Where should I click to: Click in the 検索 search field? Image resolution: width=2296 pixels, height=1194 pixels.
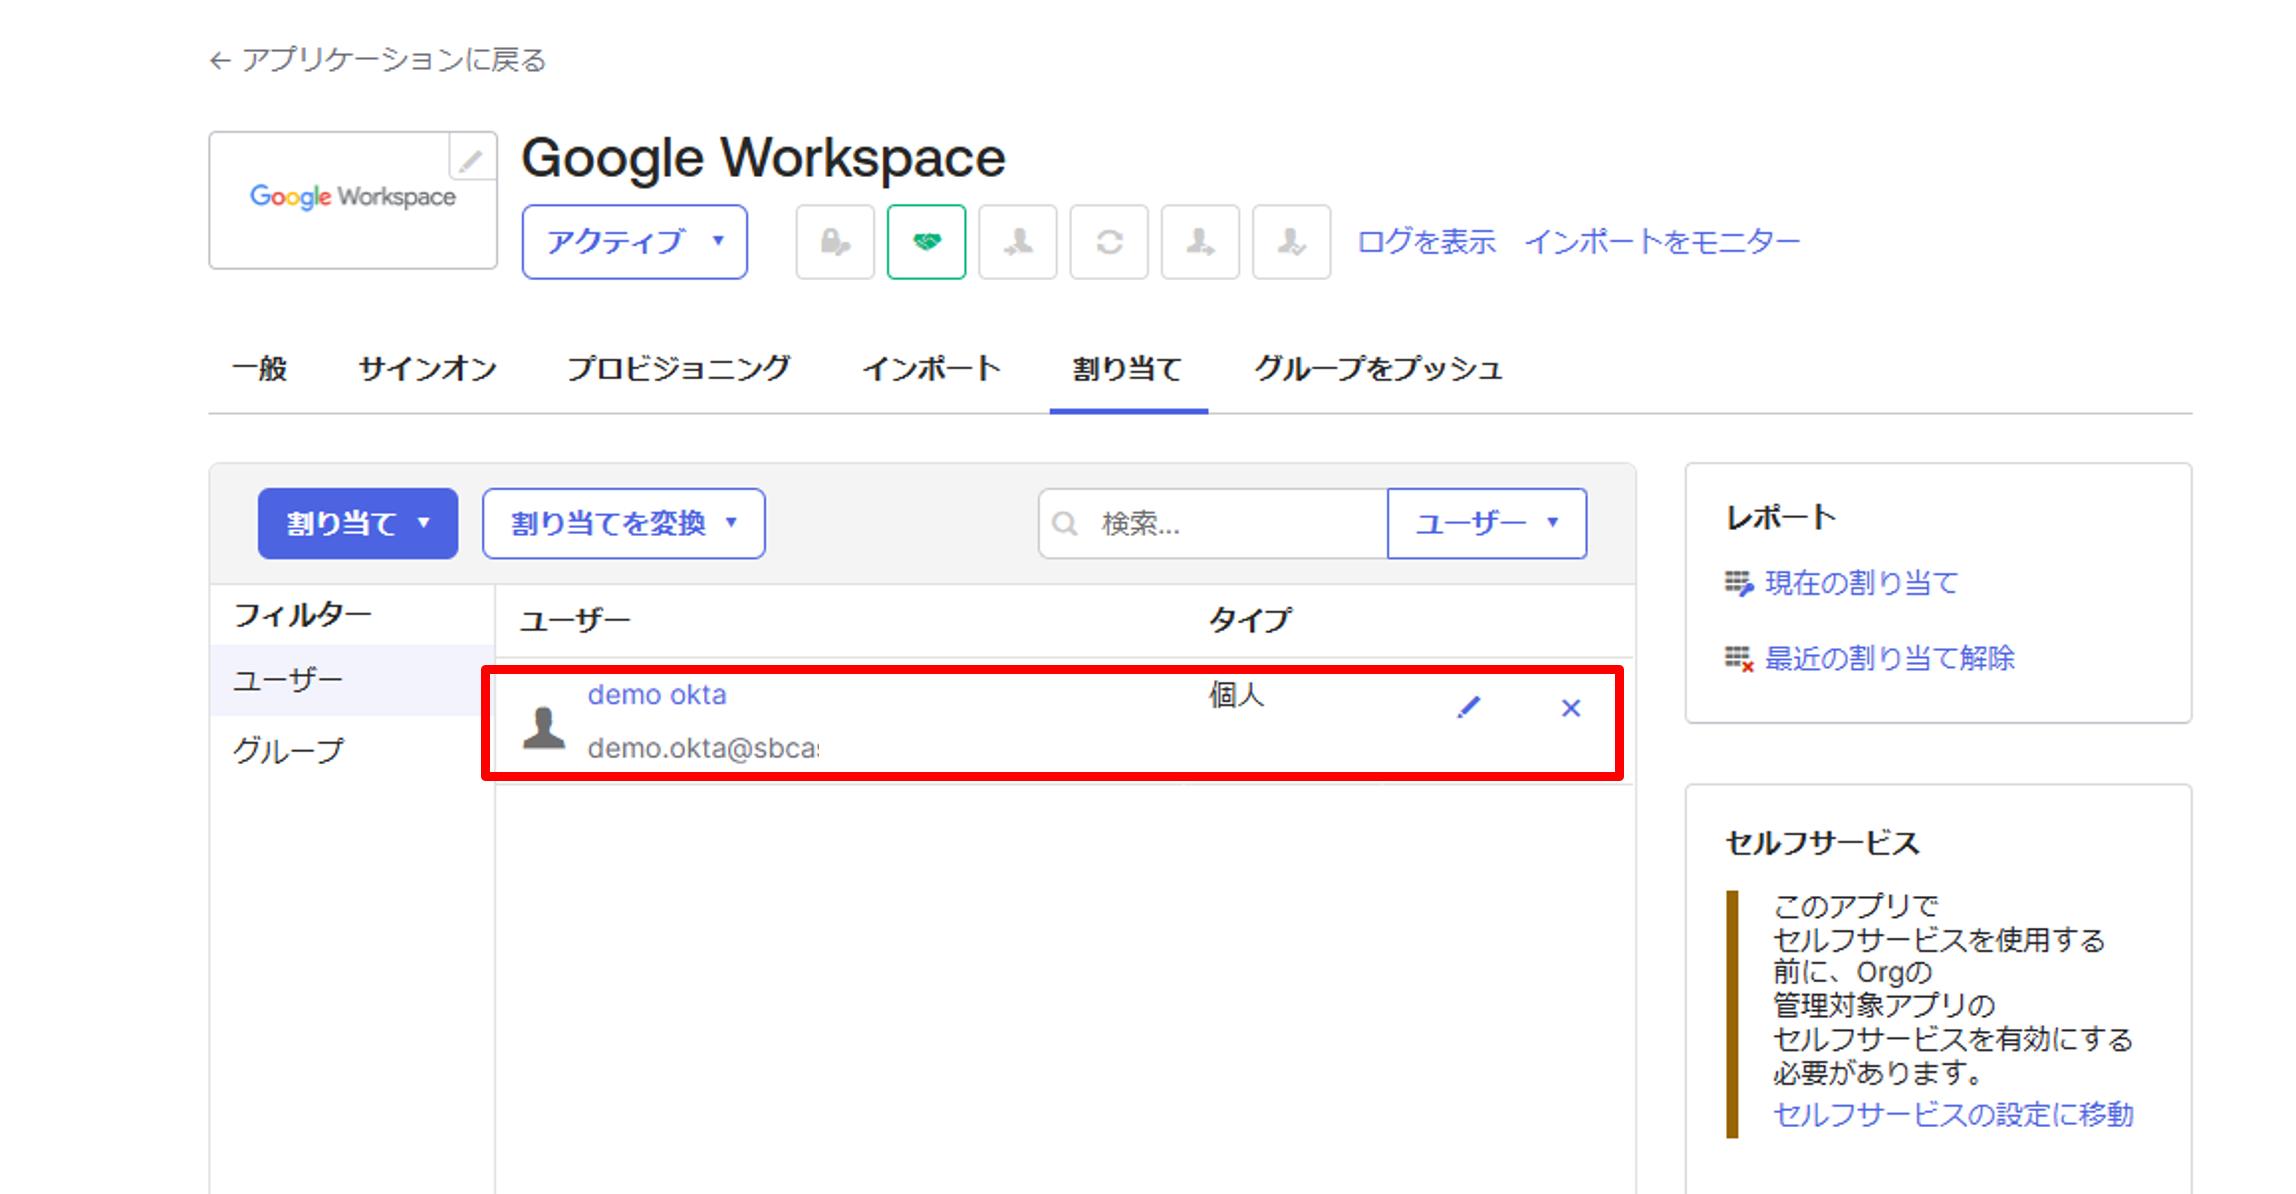tap(1213, 523)
